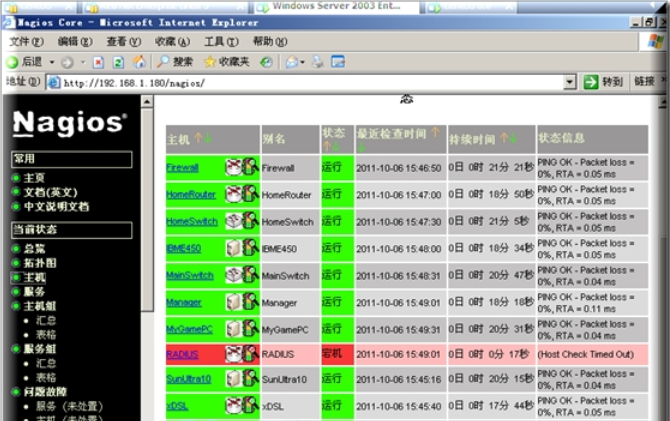Open 中文说明文档 sidebar link
The height and width of the screenshot is (421, 670).
point(56,206)
